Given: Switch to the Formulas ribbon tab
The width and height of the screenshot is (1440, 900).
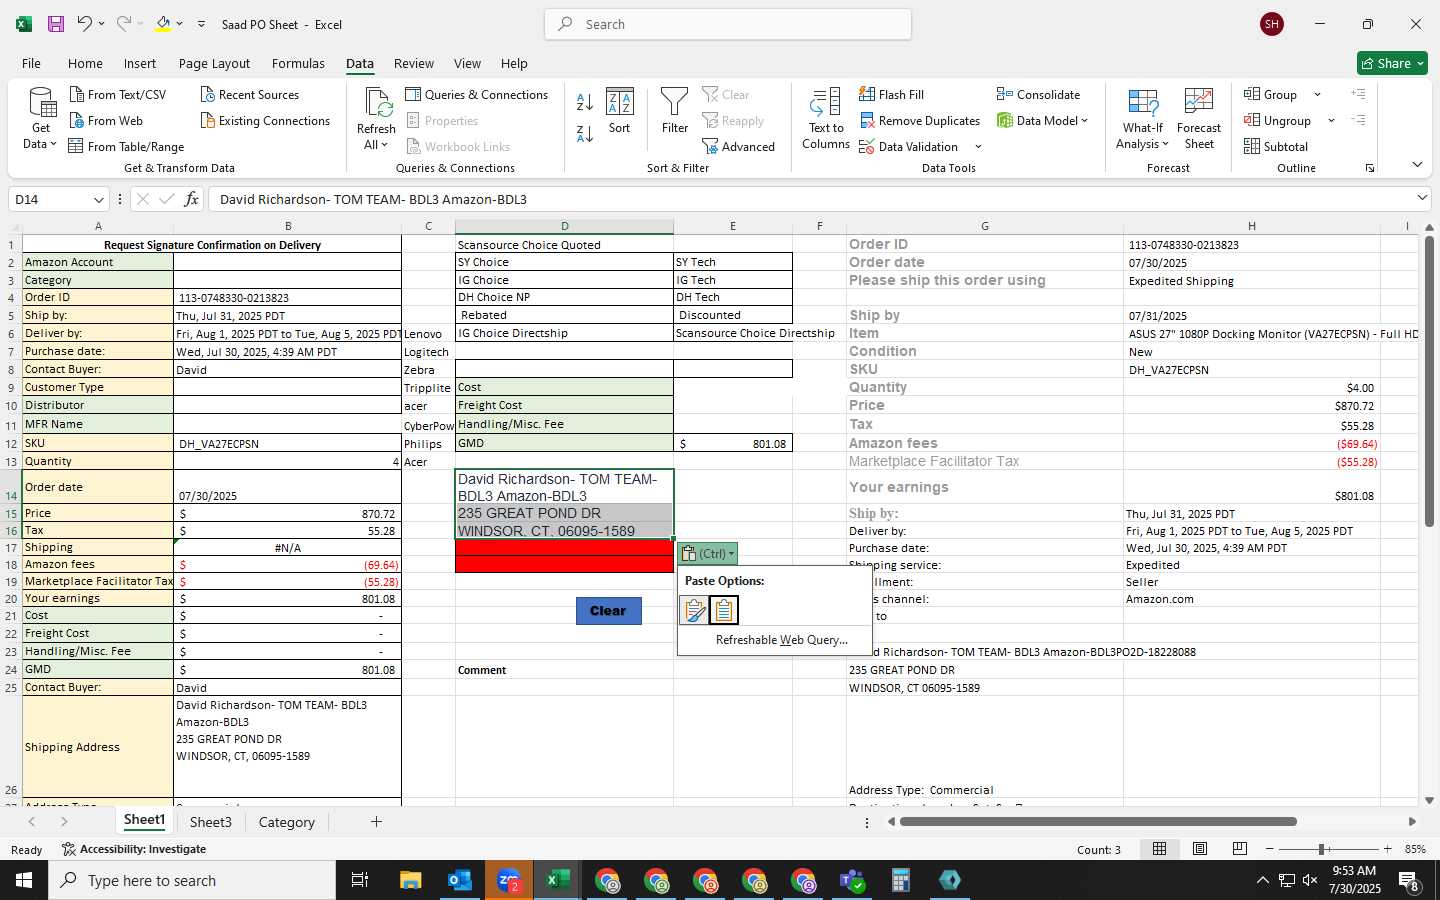Looking at the screenshot, I should [298, 63].
